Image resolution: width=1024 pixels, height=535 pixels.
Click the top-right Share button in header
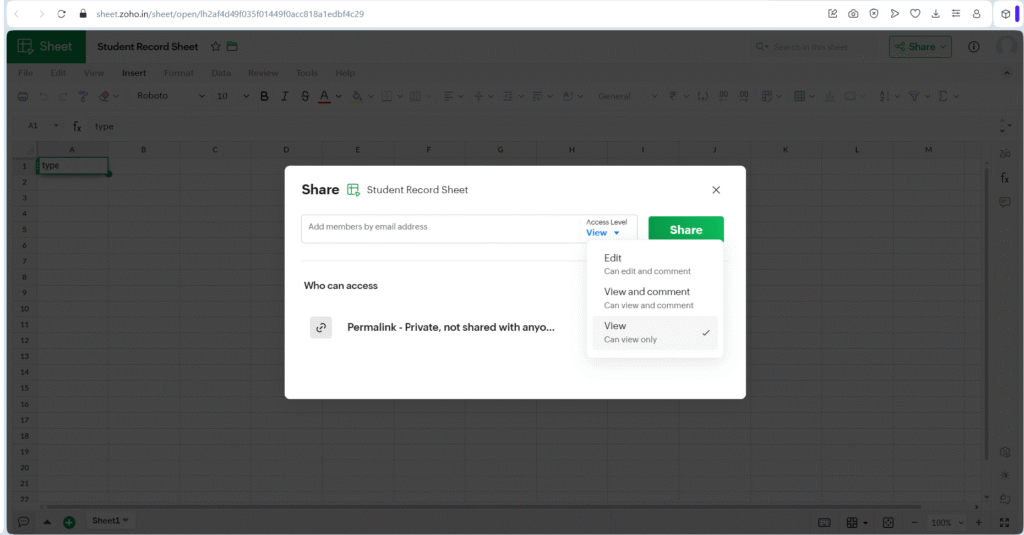920,47
